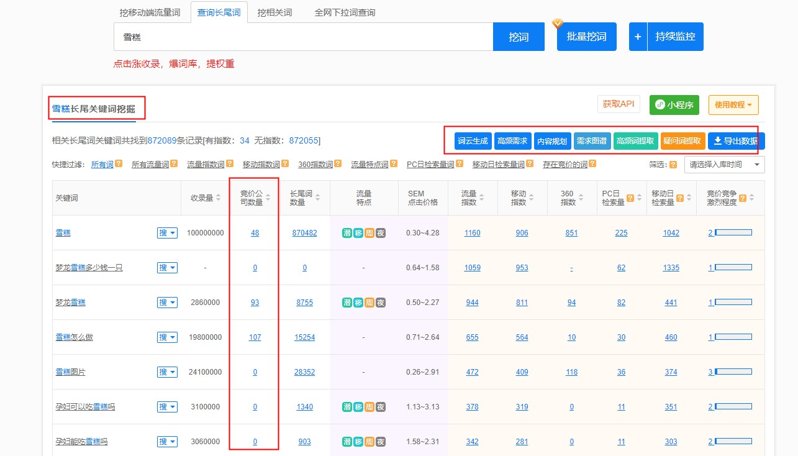The image size is (798, 456).
Task: Sort by 移动指数 column arrows
Action: (531, 197)
